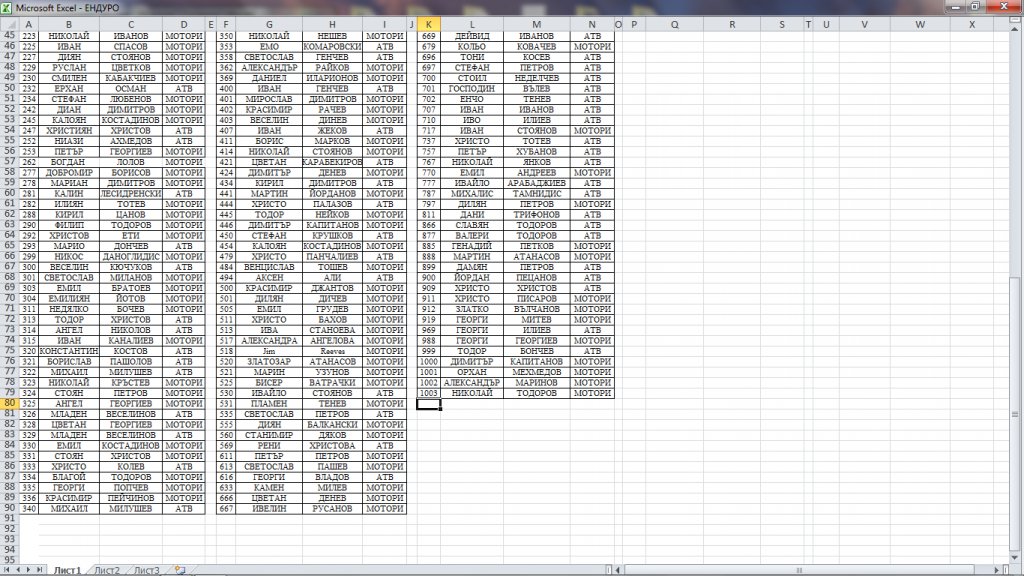Click the active cell K80
Viewport: 1024px width, 576px height.
[x=428, y=404]
